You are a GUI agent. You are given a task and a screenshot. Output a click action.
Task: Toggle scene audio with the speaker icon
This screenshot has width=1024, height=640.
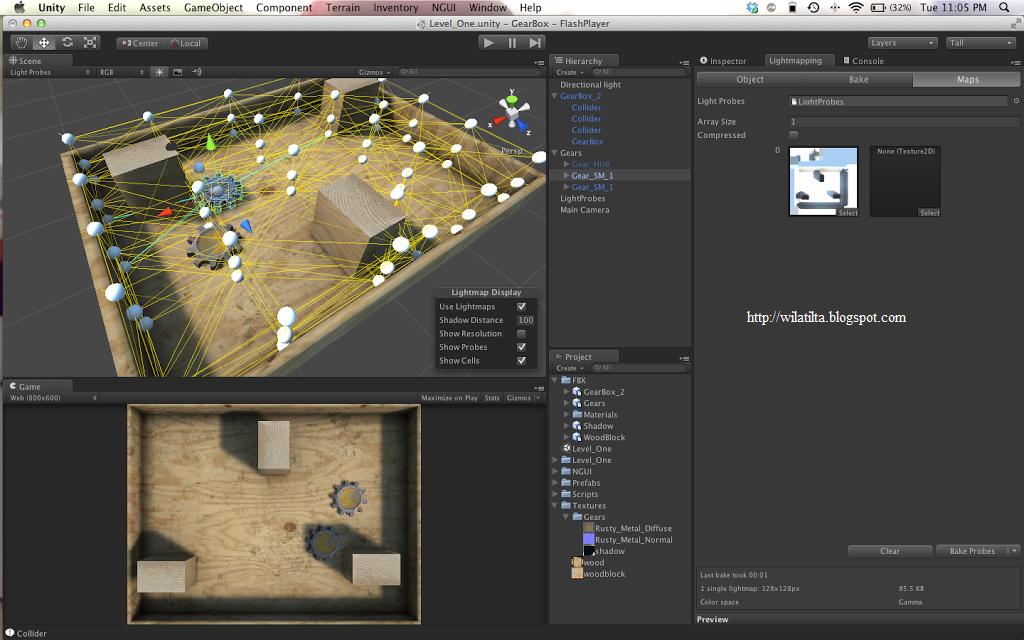[196, 72]
